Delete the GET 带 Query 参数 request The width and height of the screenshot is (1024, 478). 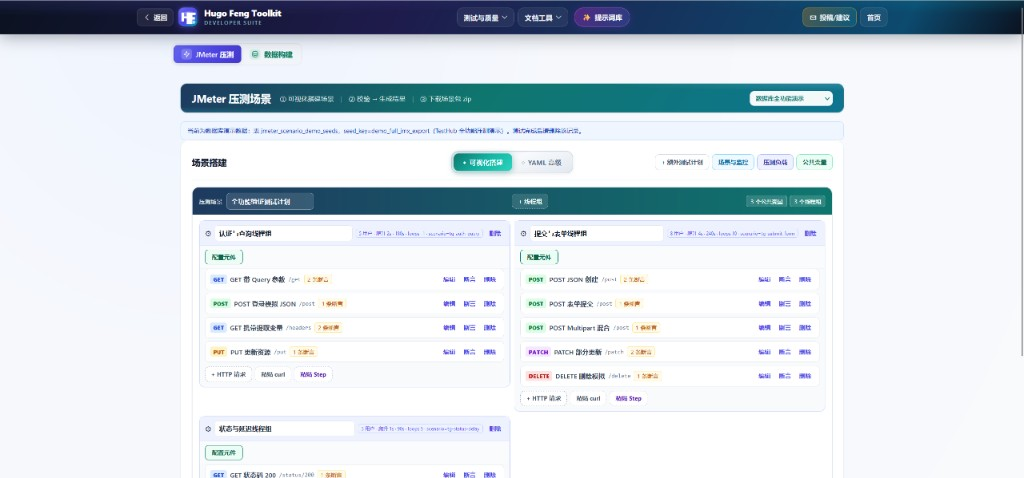[x=490, y=279]
